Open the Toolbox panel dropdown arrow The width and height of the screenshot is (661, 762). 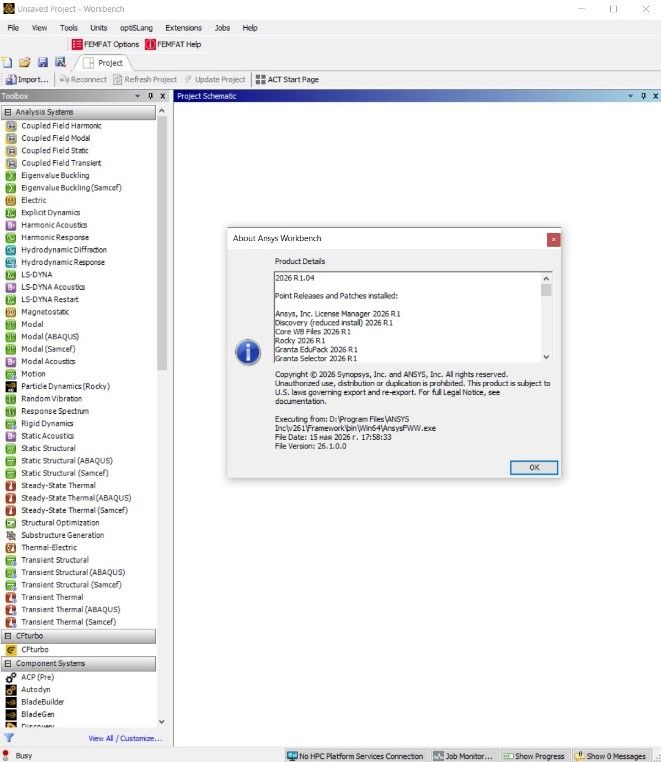click(138, 96)
